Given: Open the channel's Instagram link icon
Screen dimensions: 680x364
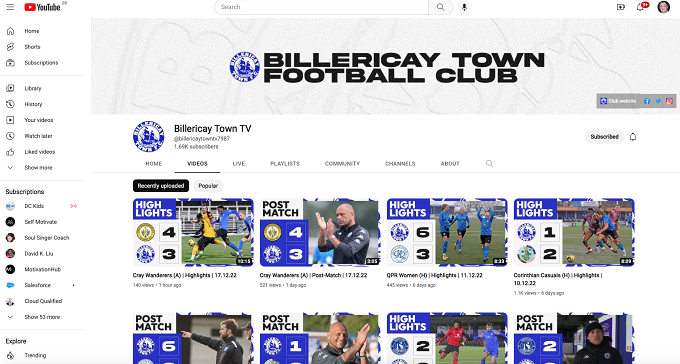Looking at the screenshot, I should [x=670, y=101].
